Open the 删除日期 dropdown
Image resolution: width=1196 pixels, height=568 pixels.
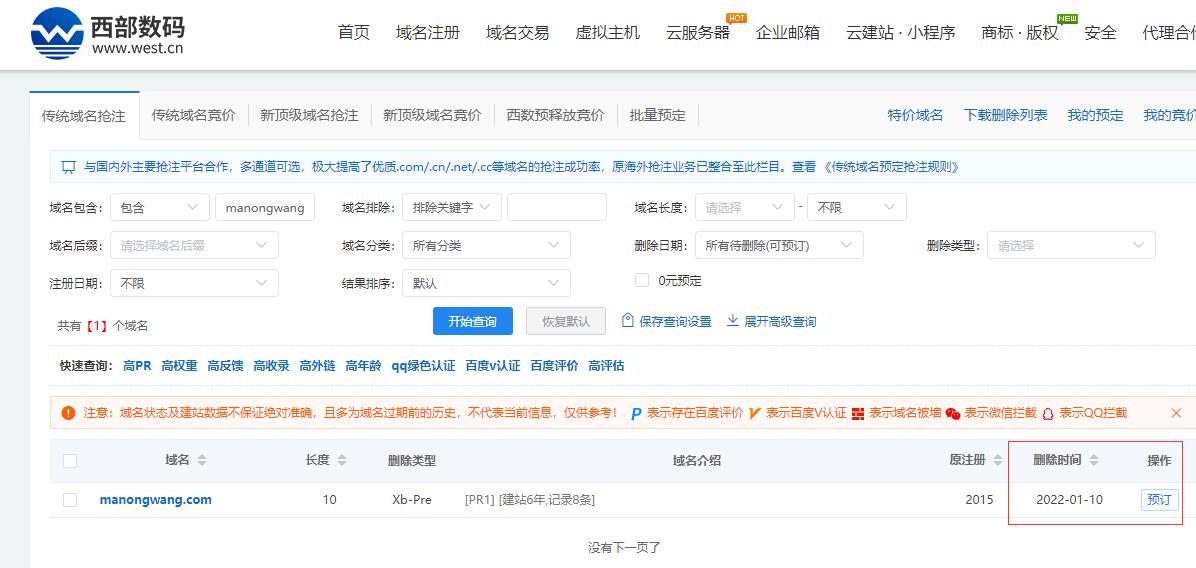[778, 245]
